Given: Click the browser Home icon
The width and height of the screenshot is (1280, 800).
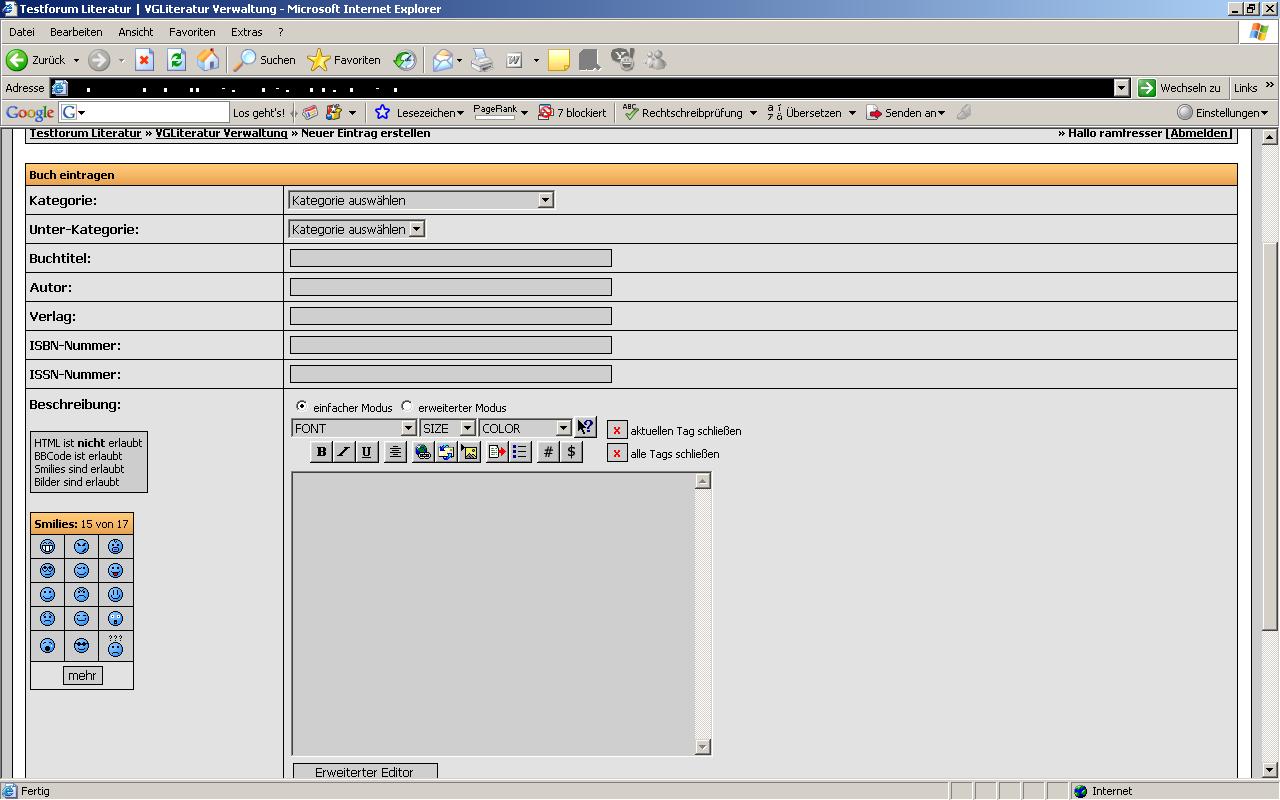Looking at the screenshot, I should point(208,60).
